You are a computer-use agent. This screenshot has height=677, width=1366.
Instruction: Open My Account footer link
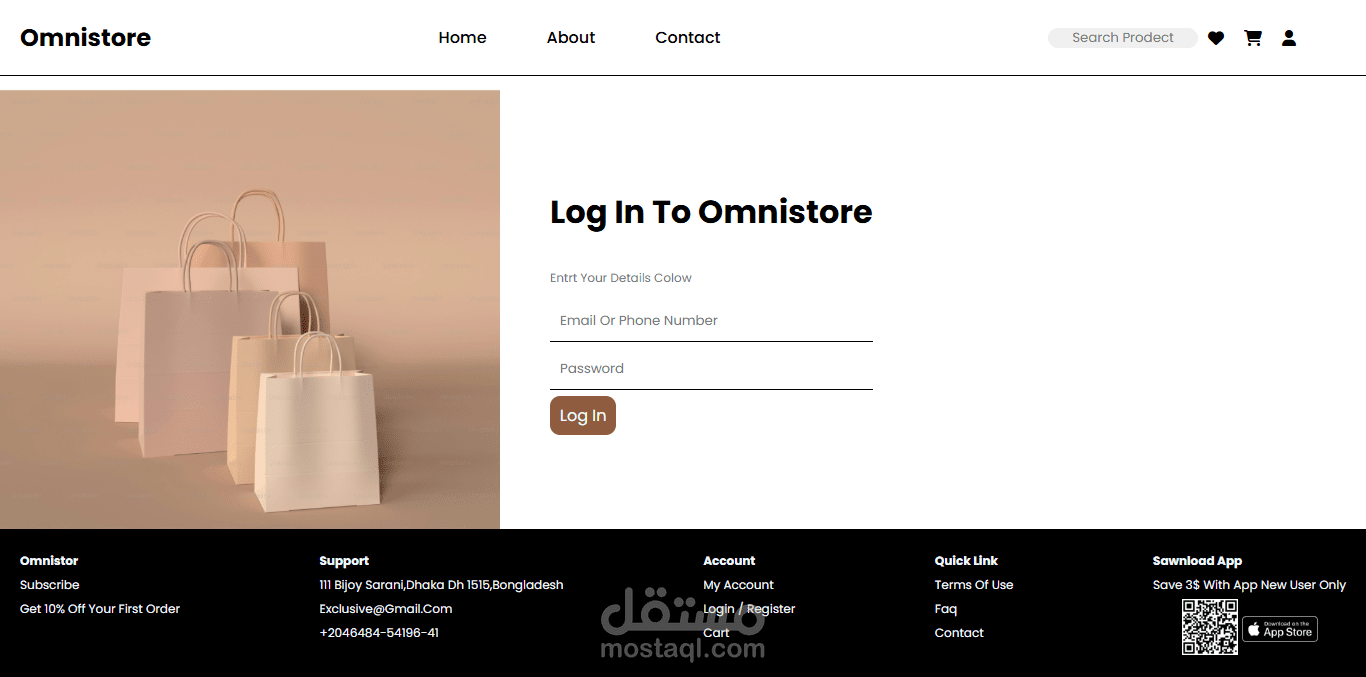738,585
